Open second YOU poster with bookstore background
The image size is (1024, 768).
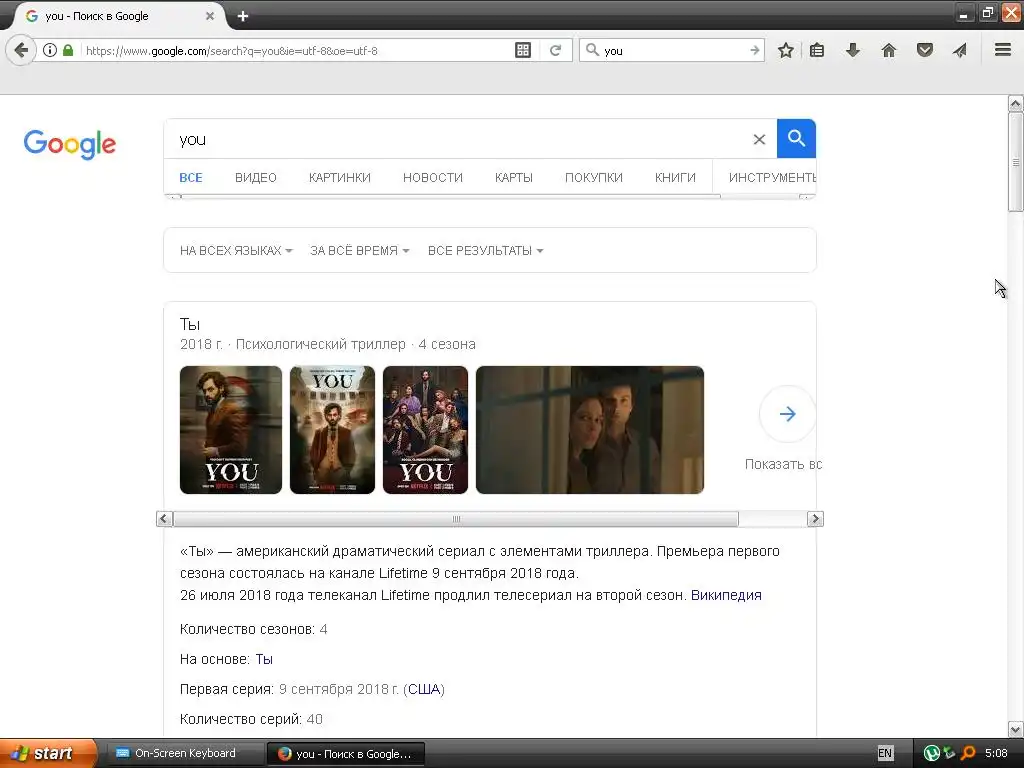332,430
